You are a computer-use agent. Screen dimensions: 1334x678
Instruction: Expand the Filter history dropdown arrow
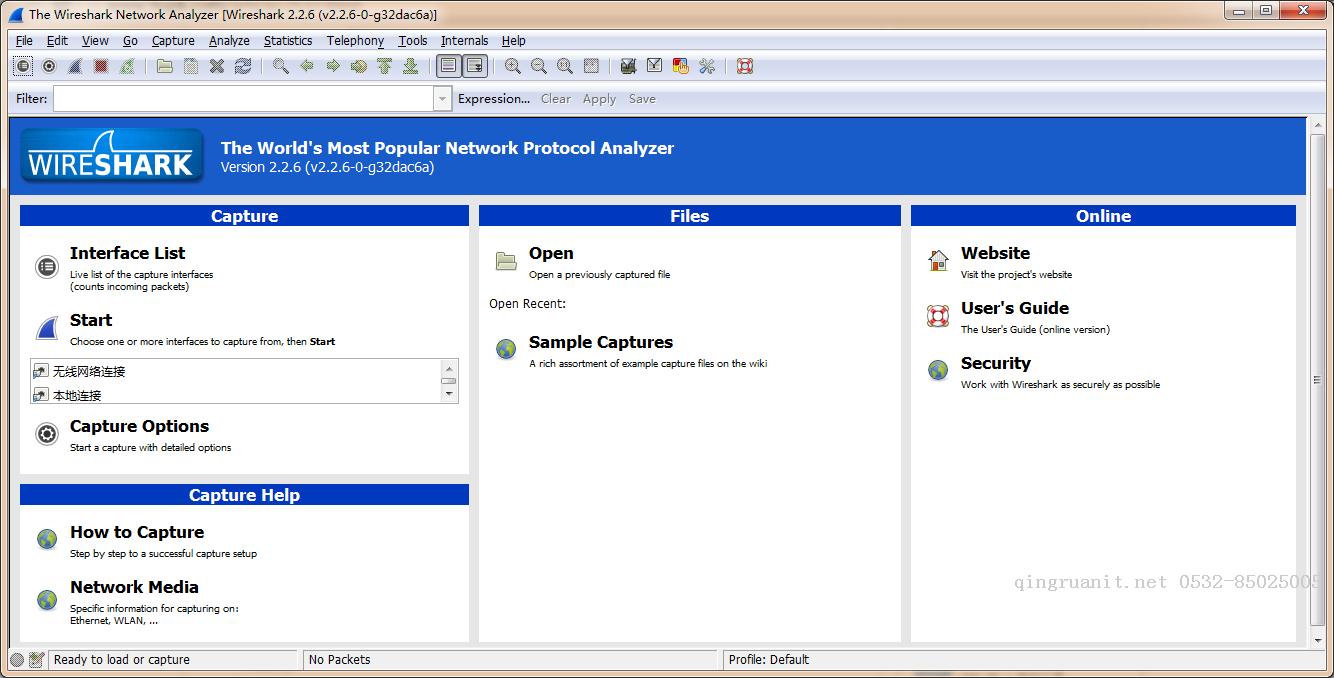[443, 98]
